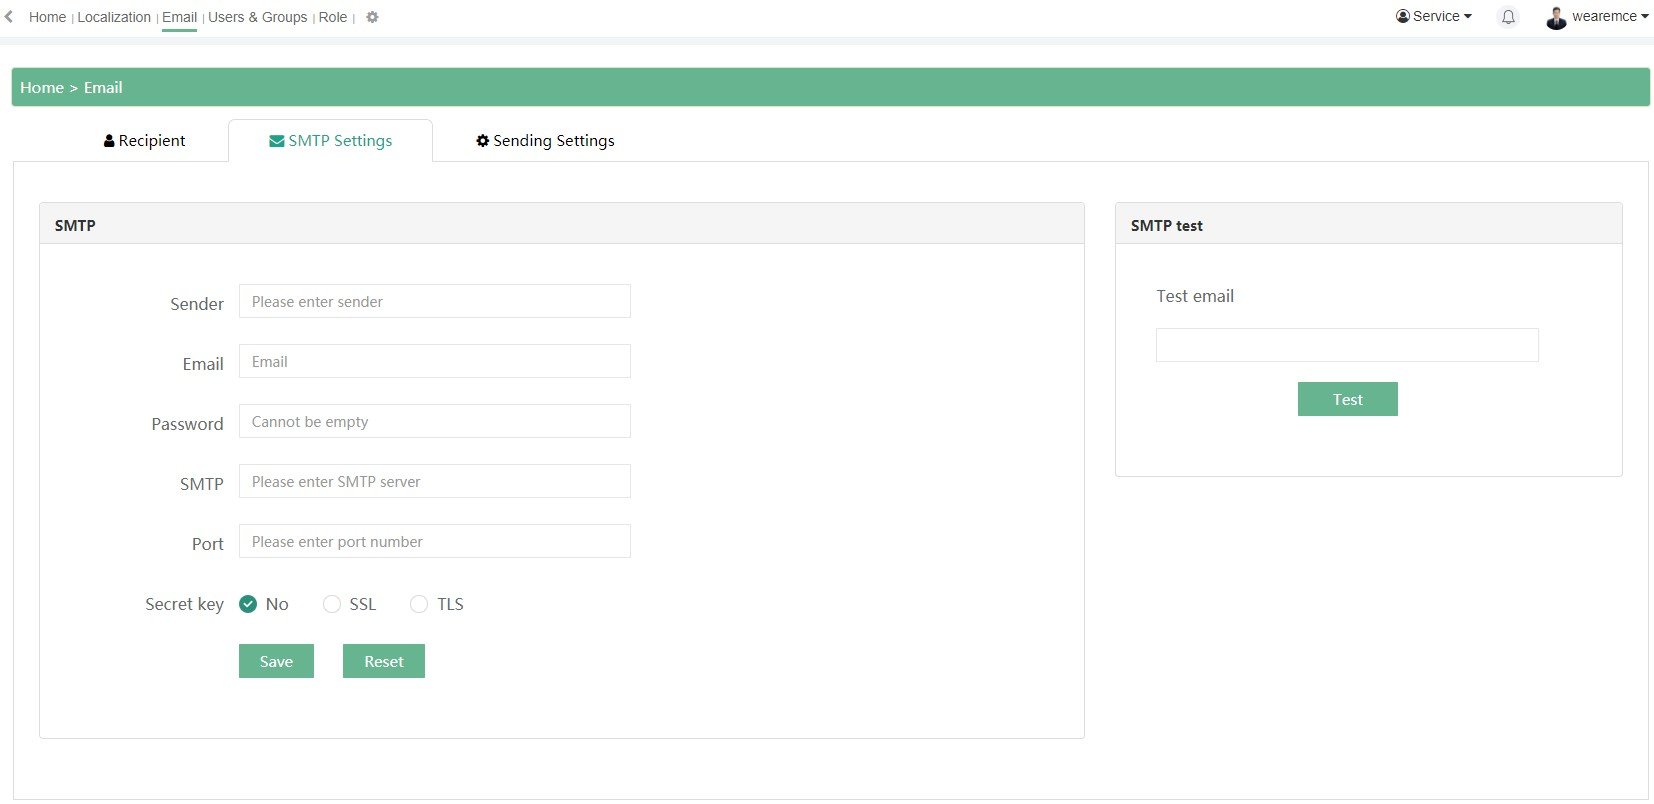Click the Home link in the breadcrumb
This screenshot has width=1654, height=804.
coord(42,88)
